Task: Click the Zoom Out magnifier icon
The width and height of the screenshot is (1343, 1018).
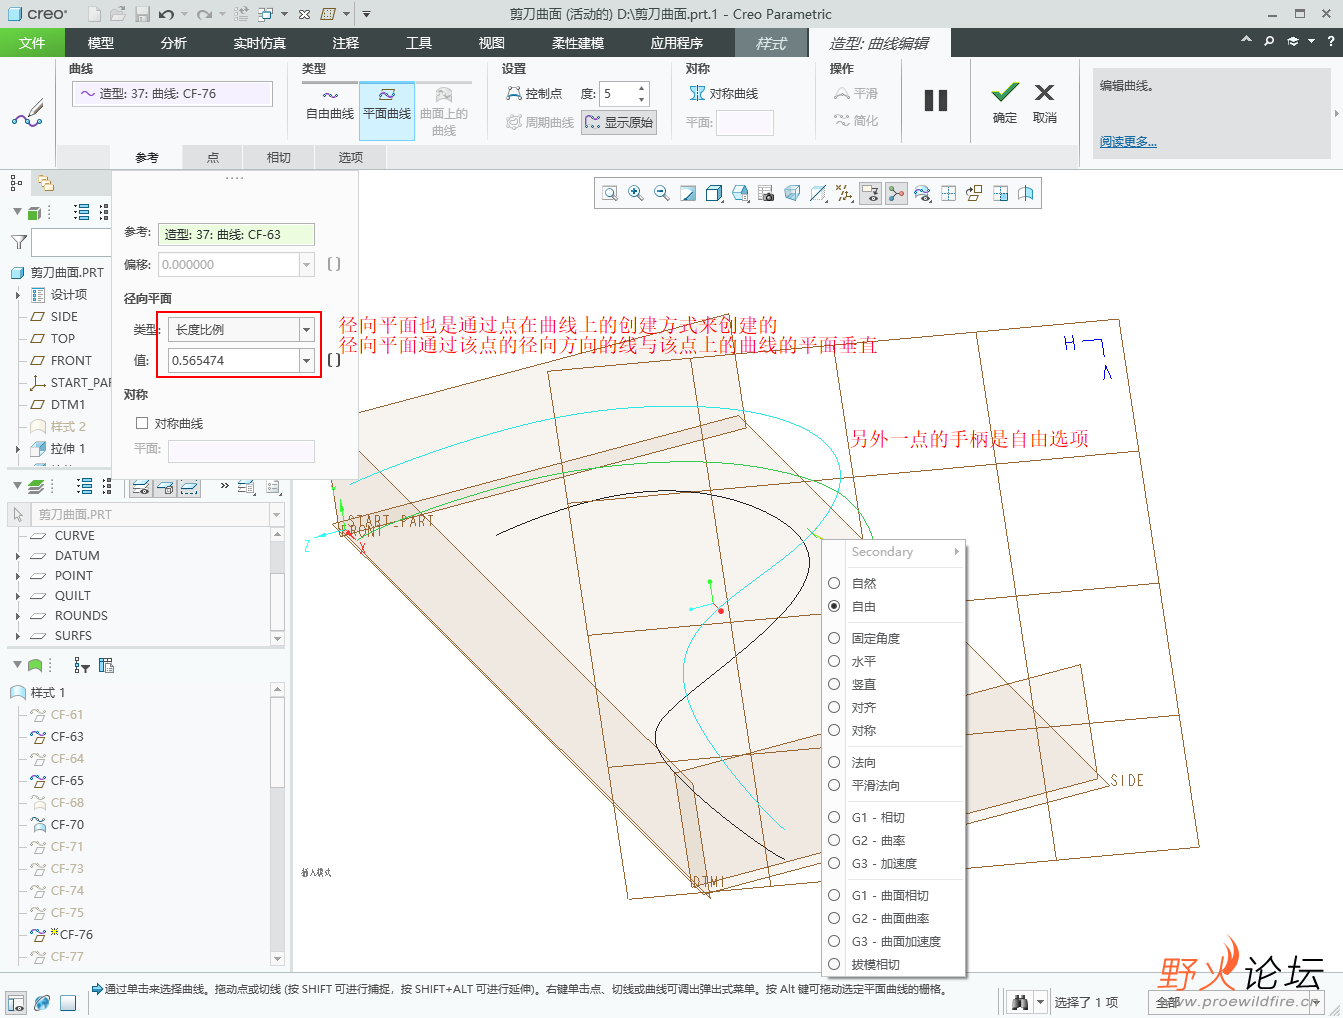Action: click(x=662, y=194)
